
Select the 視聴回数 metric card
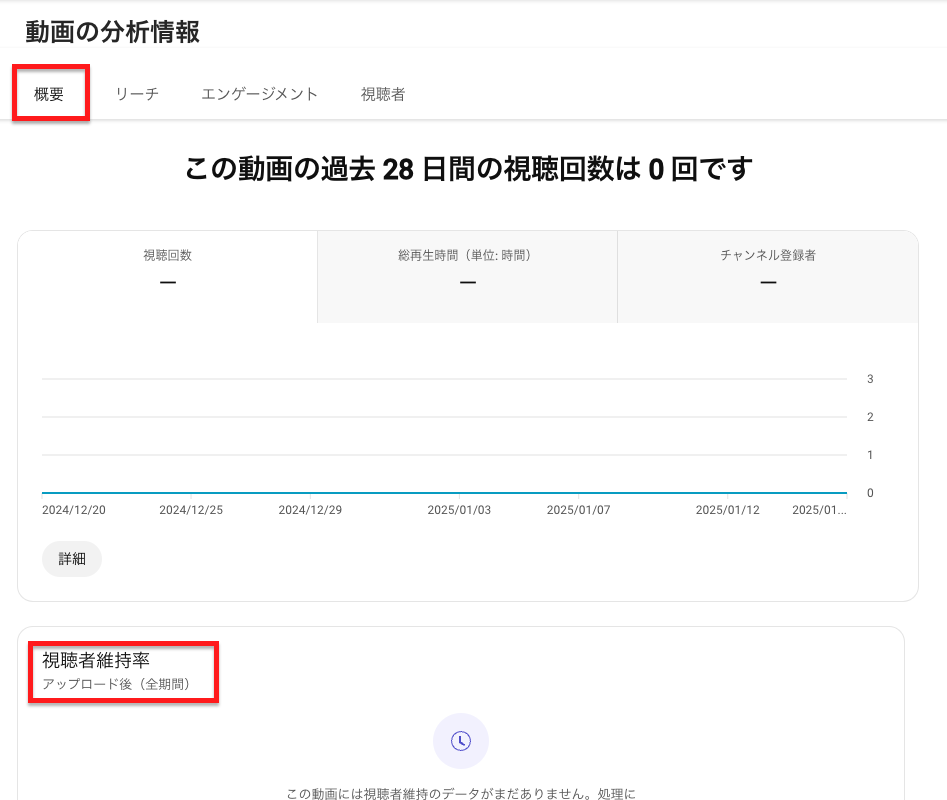click(x=167, y=271)
